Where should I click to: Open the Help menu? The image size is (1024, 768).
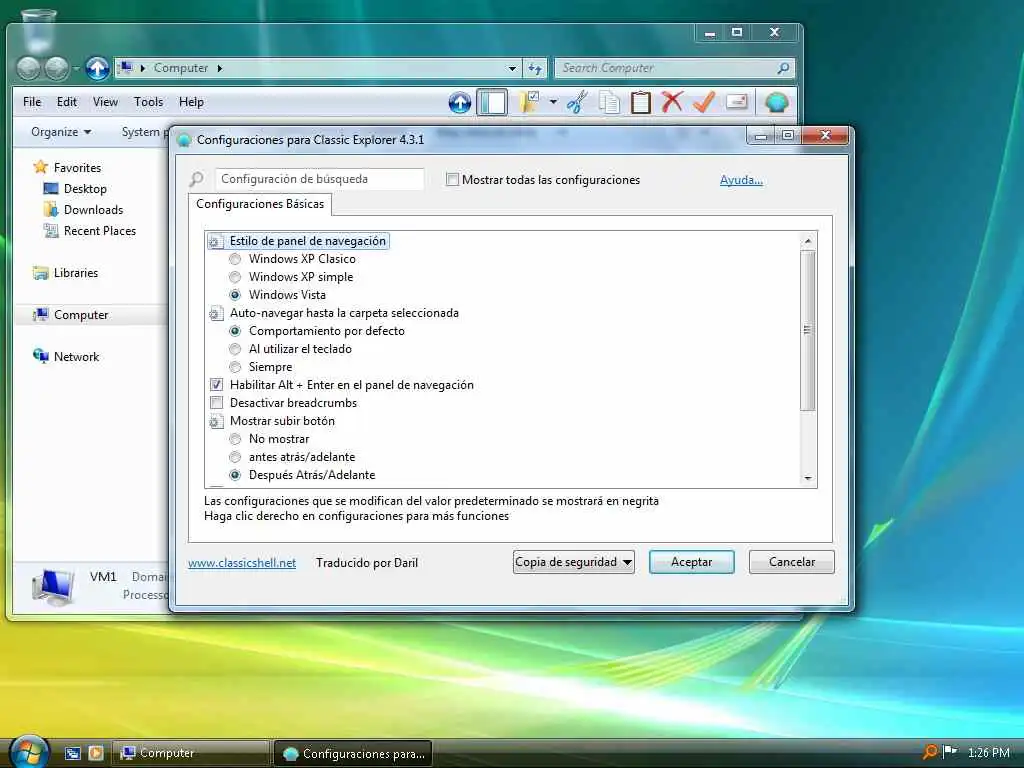191,102
